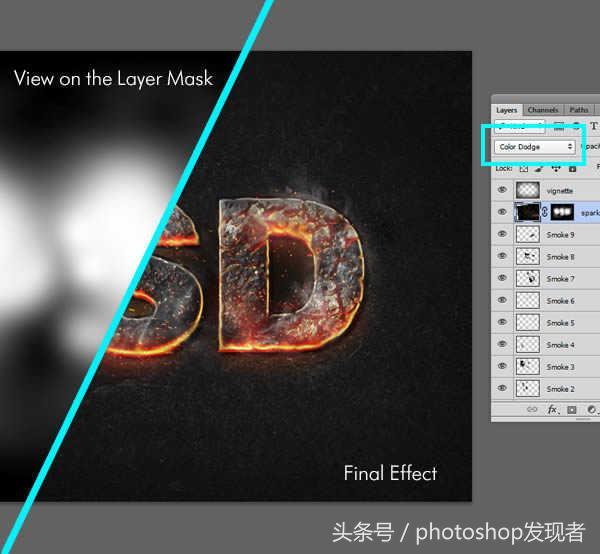Enable Lock image pixels brush icon
This screenshot has width=600, height=554.
(x=539, y=168)
